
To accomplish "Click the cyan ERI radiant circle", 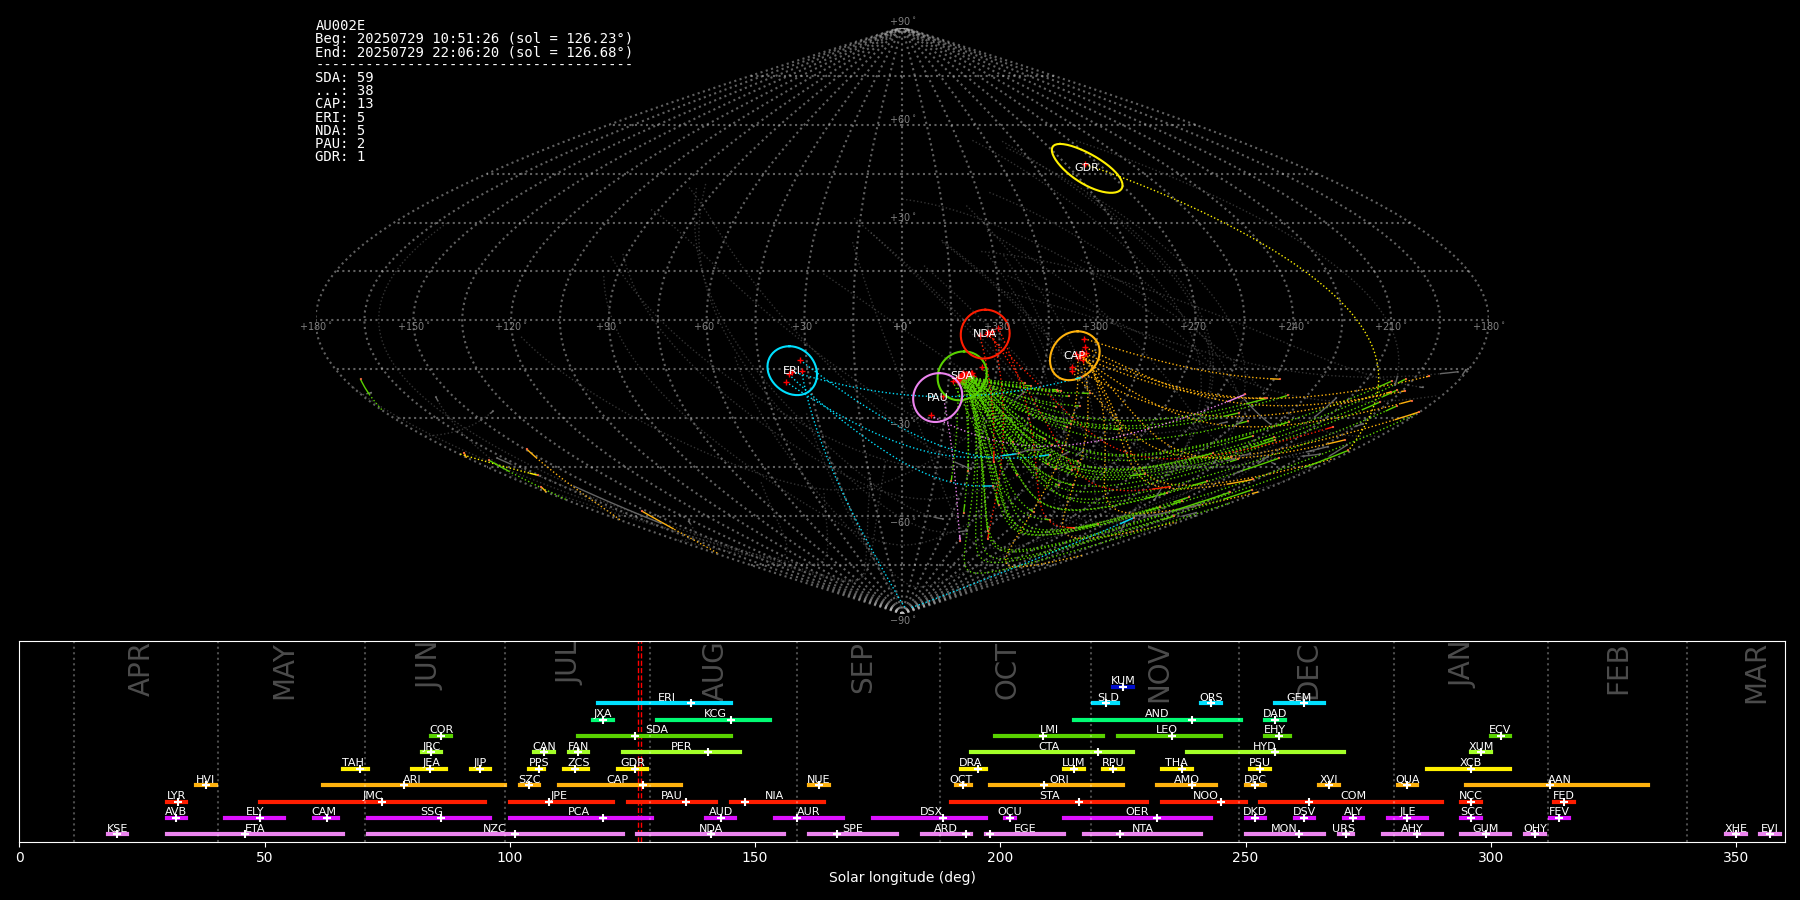I will click(792, 370).
